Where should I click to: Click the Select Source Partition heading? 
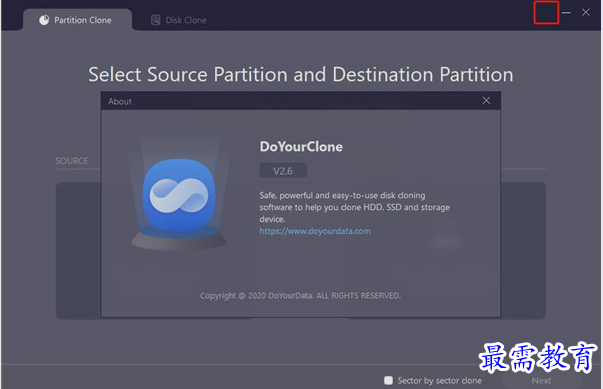[x=301, y=75]
